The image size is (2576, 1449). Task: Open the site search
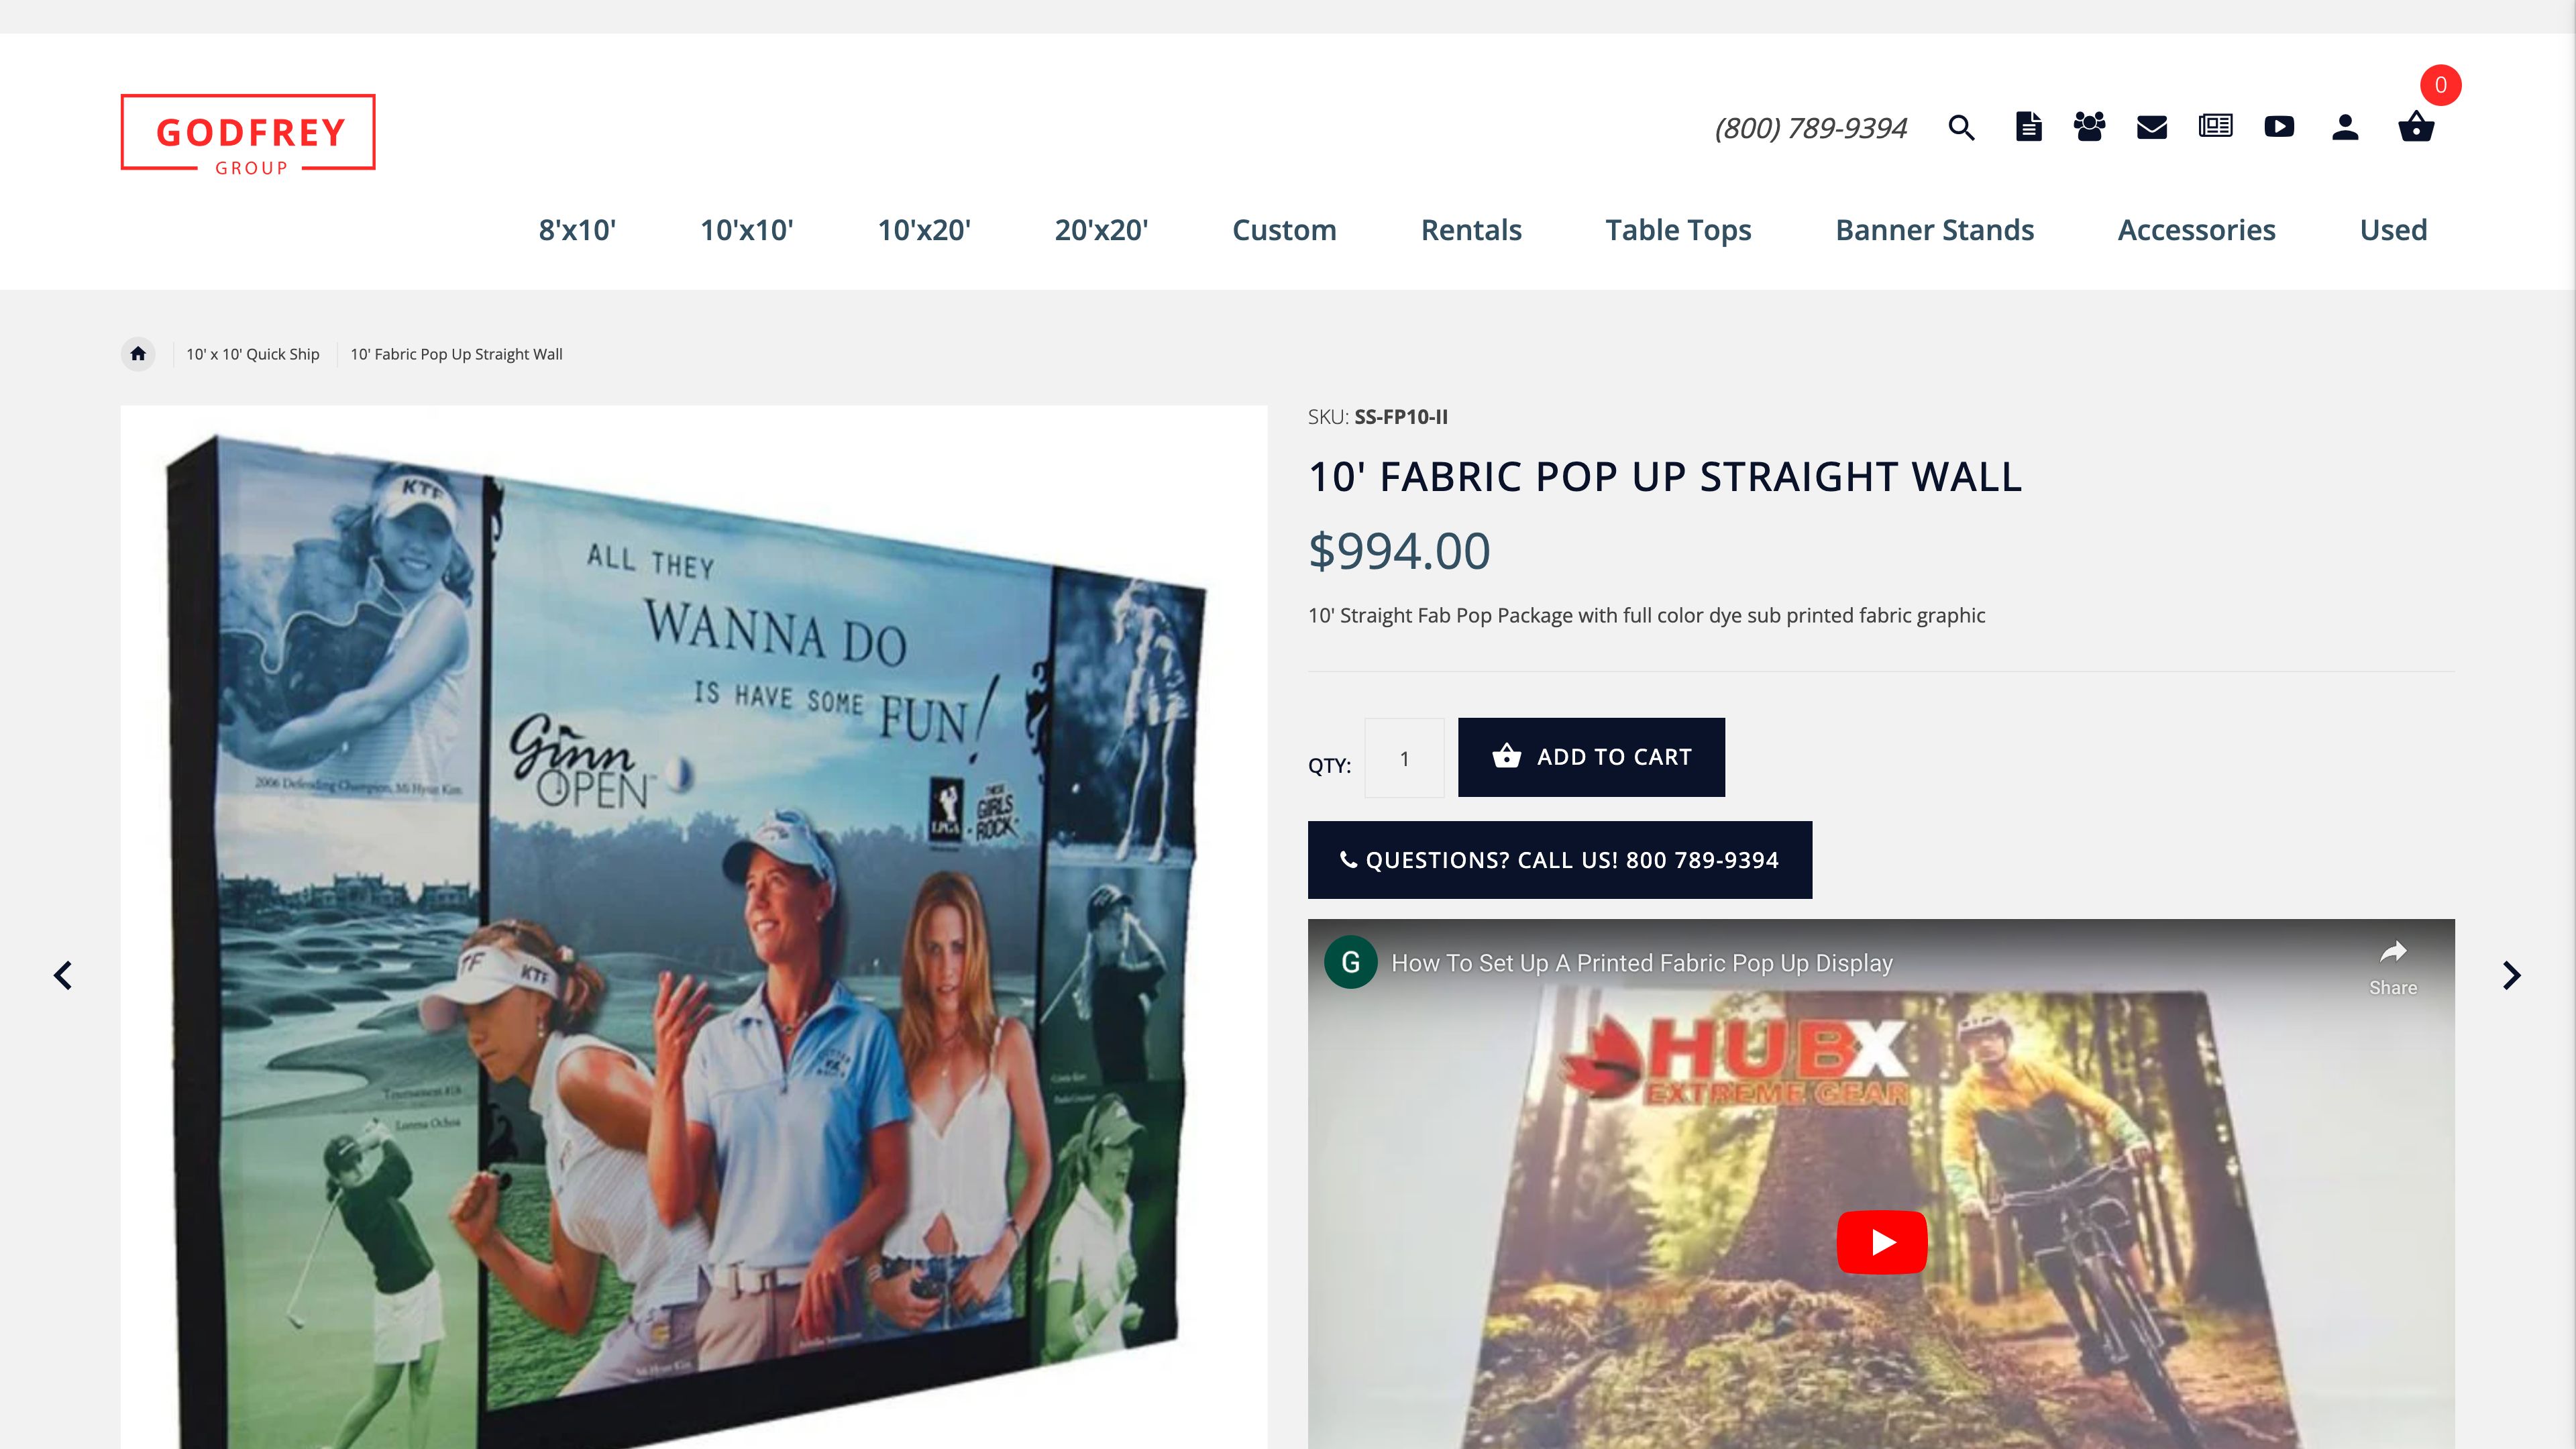1961,128
